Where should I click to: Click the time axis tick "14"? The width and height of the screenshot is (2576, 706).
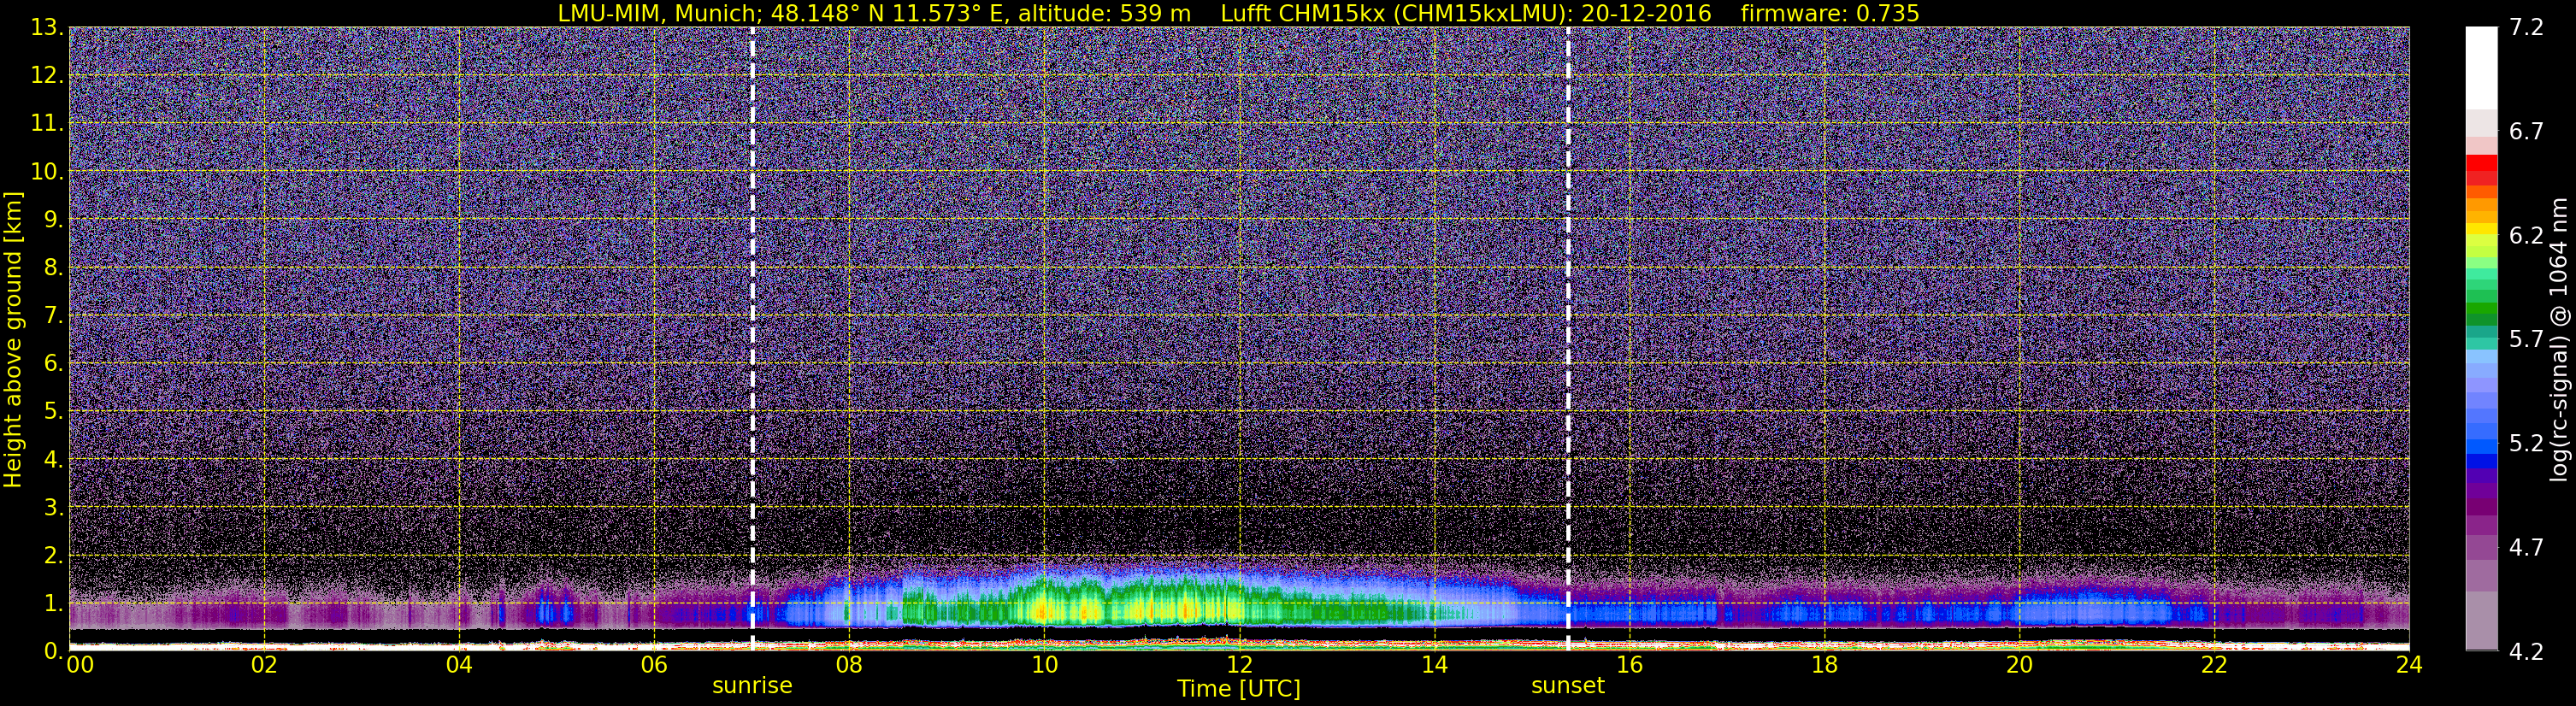tap(1434, 665)
